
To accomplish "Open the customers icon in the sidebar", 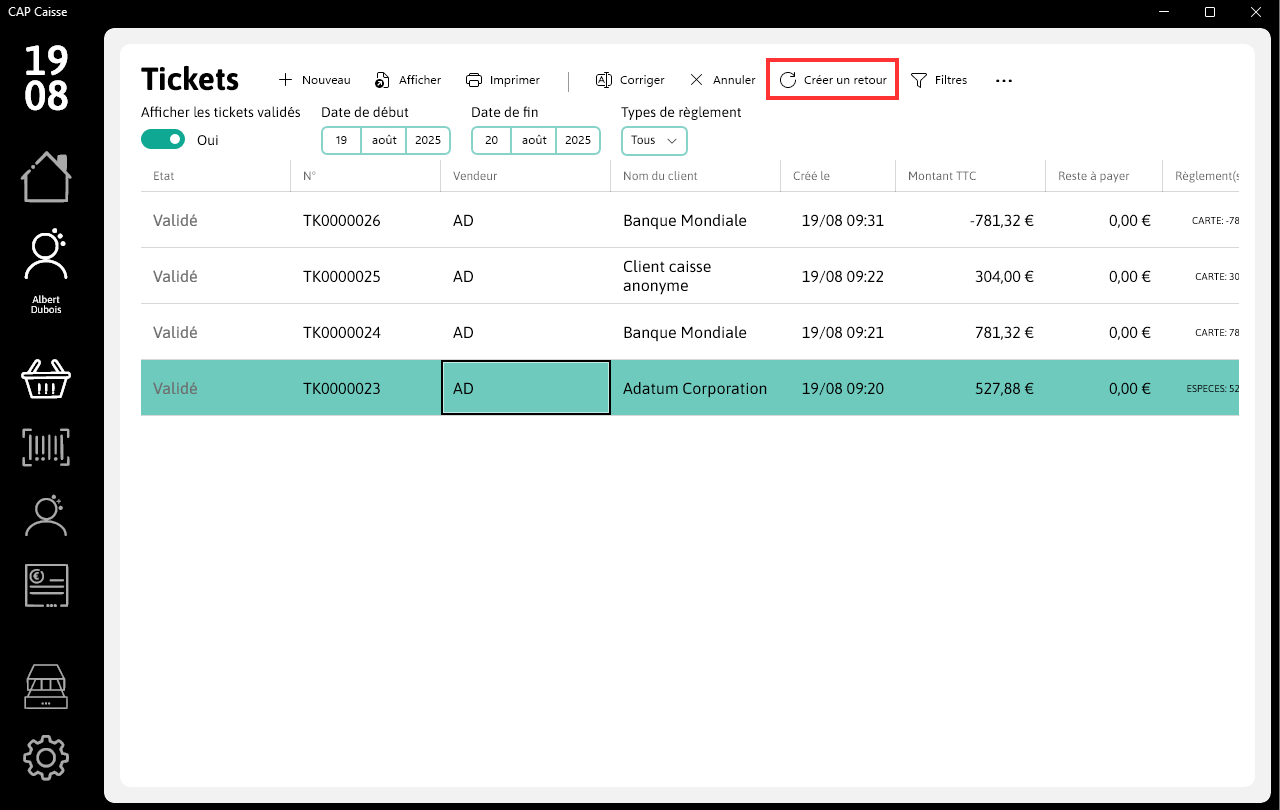I will pyautogui.click(x=46, y=516).
